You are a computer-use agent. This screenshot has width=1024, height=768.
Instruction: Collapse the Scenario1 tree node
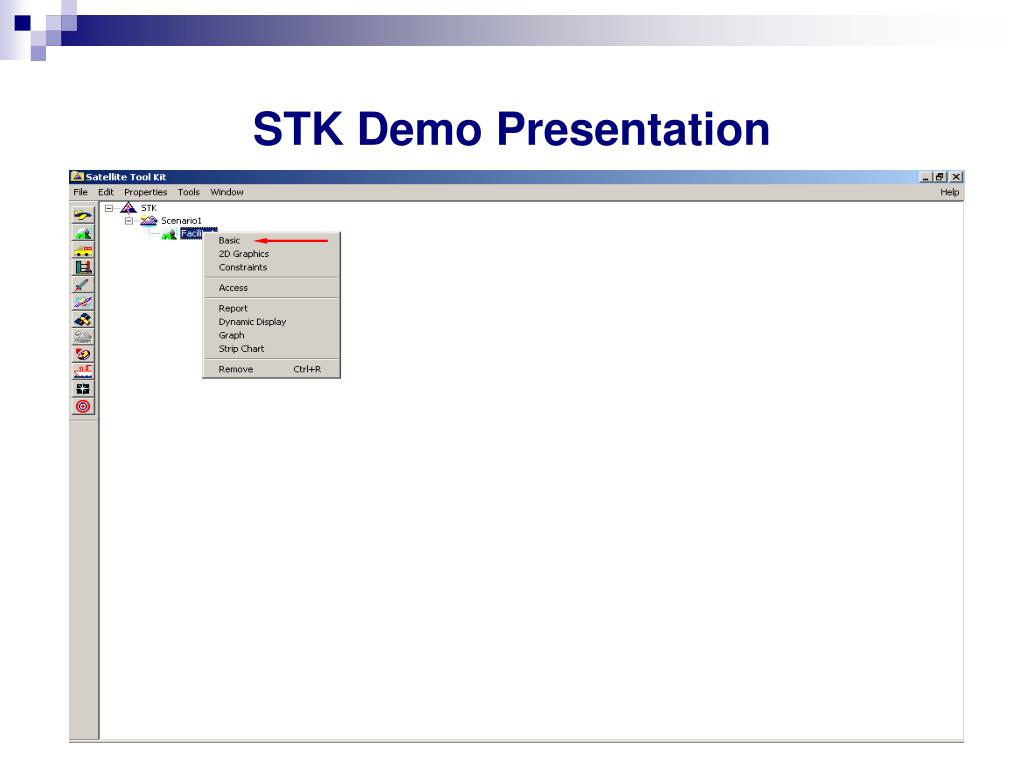click(x=129, y=221)
